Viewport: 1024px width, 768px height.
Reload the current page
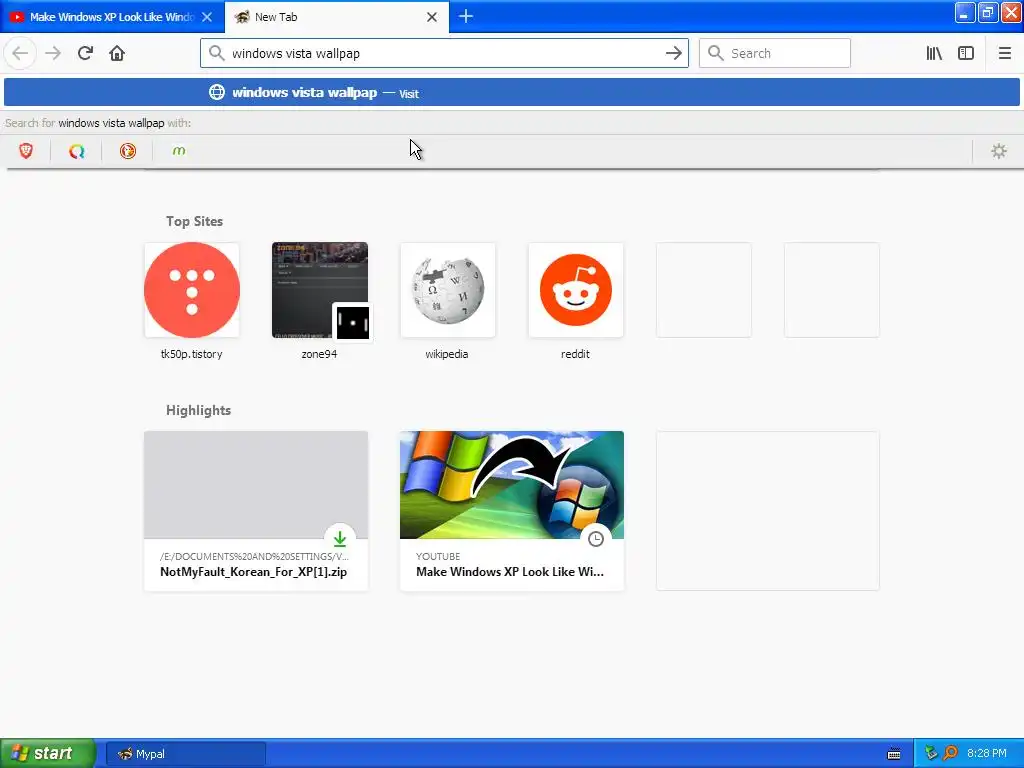85,54
